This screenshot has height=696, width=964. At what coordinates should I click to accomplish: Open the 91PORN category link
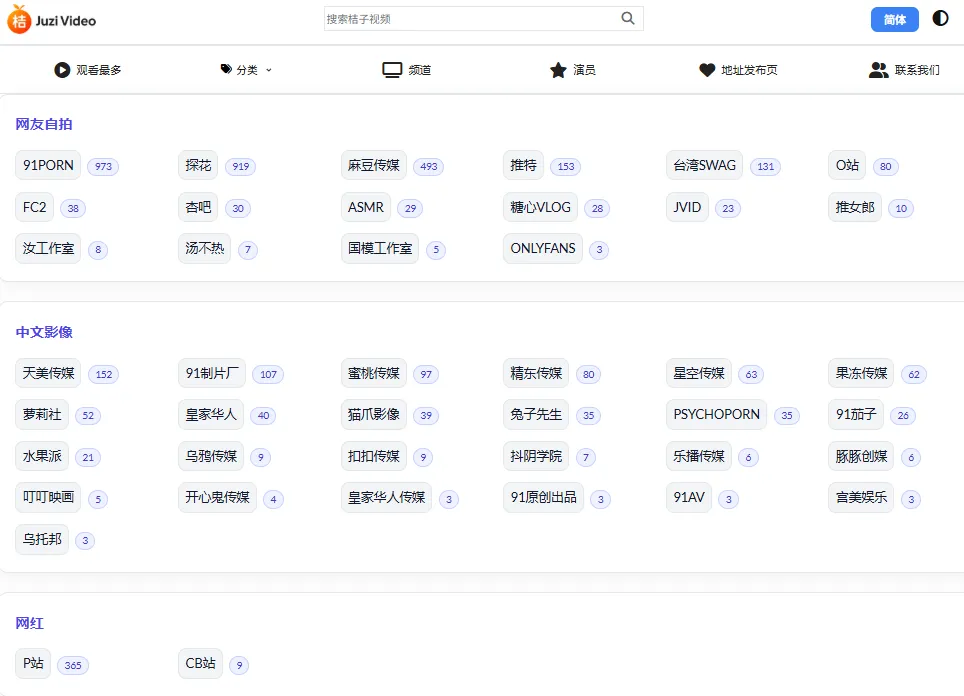click(x=47, y=166)
